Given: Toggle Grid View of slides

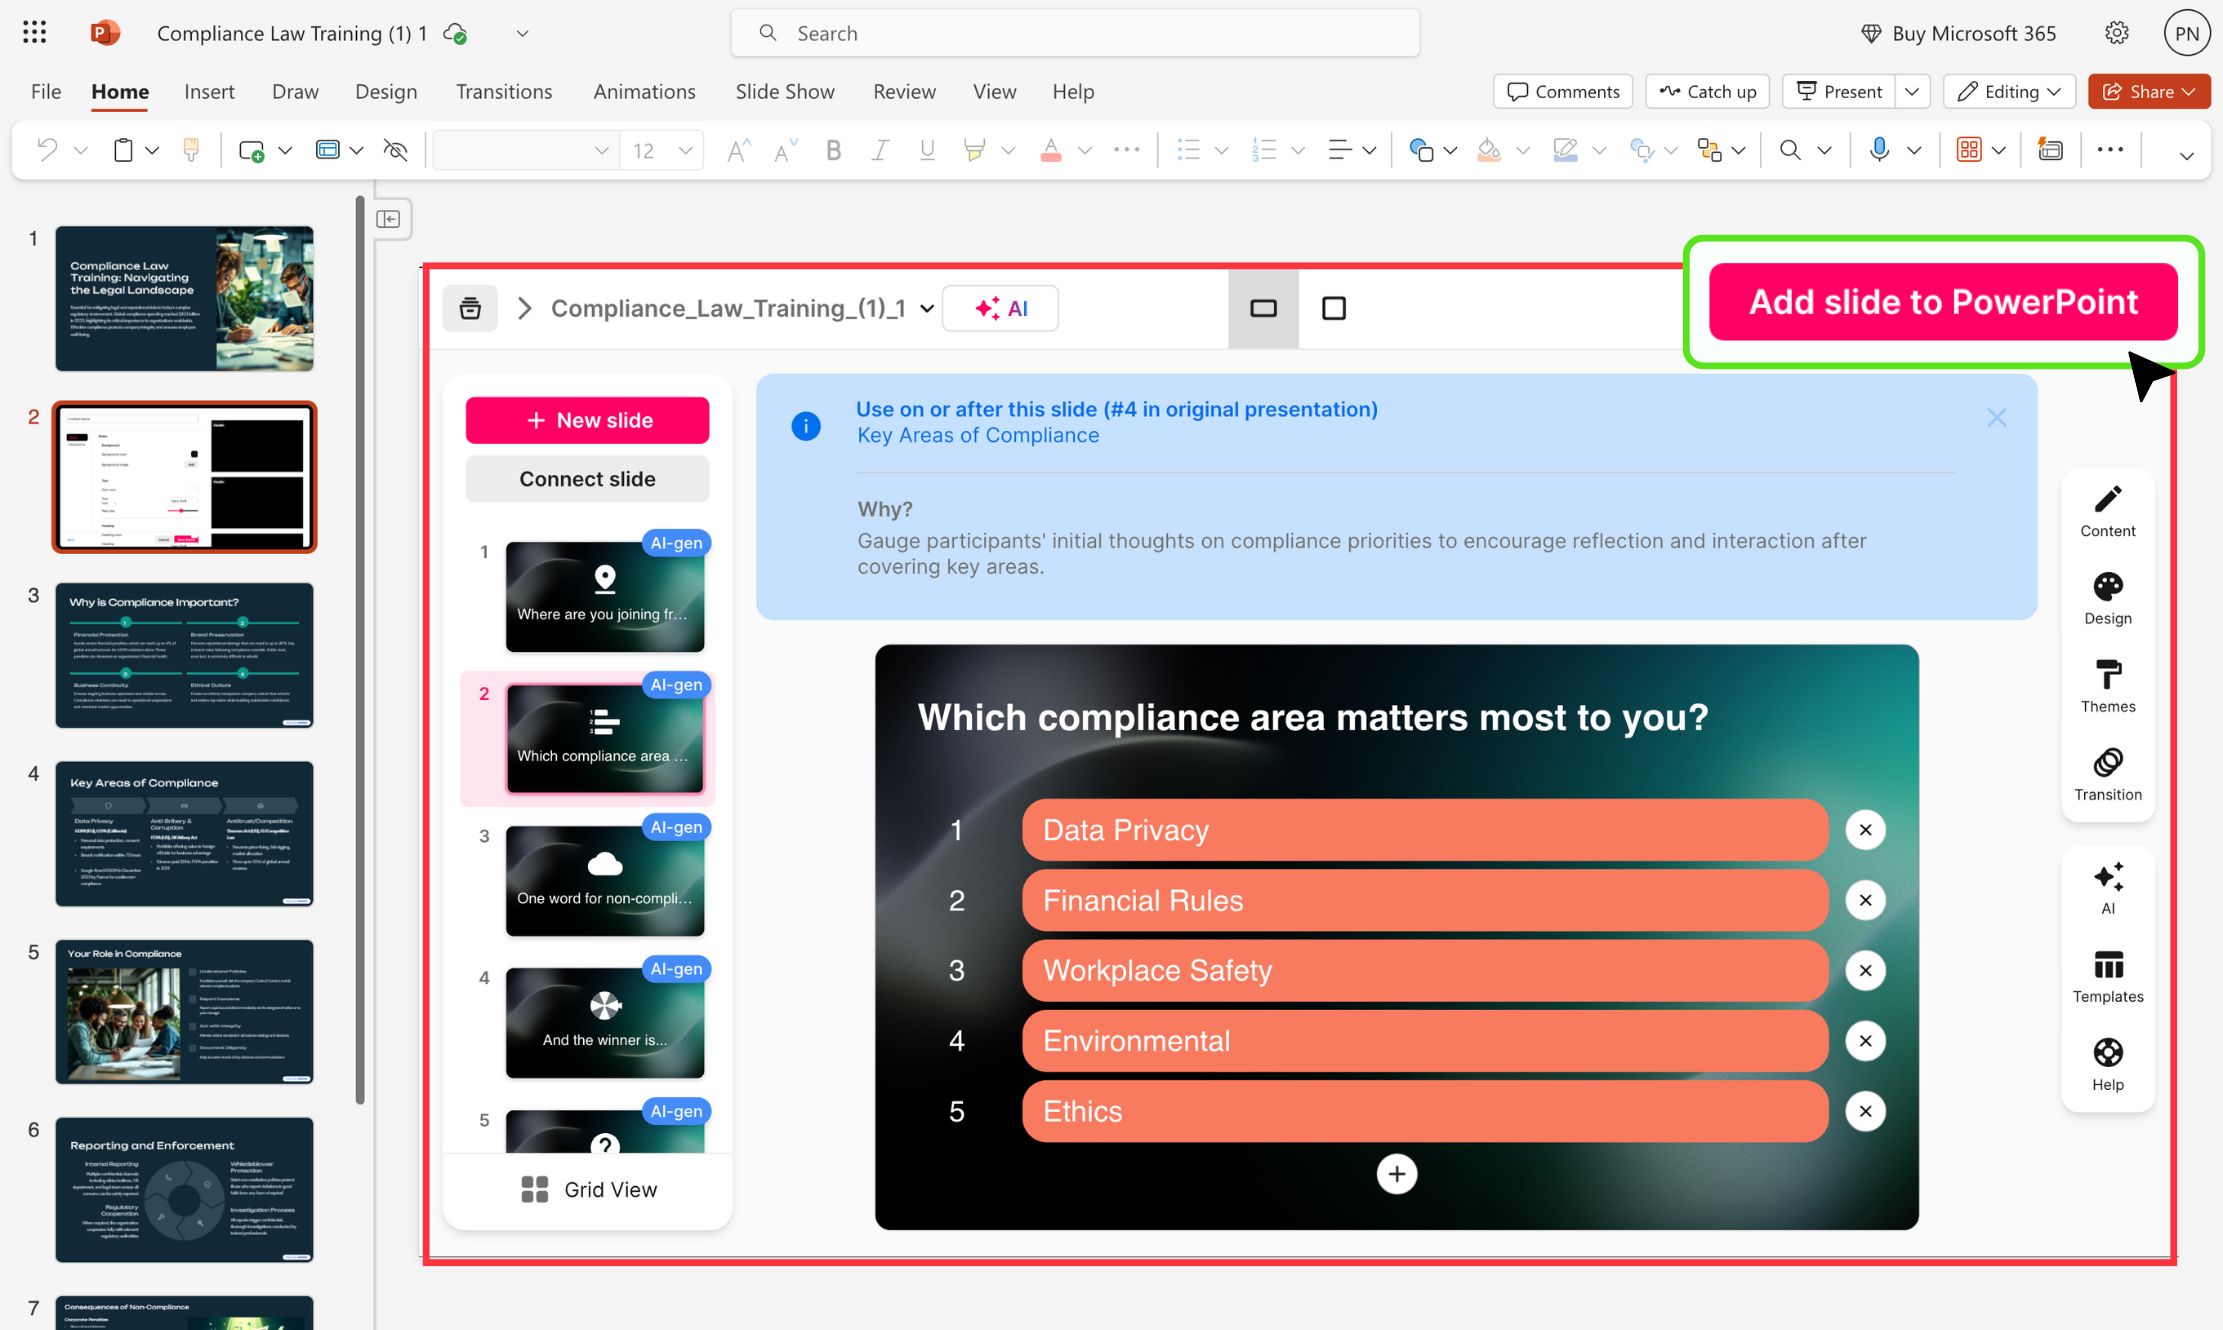Looking at the screenshot, I should click(589, 1189).
